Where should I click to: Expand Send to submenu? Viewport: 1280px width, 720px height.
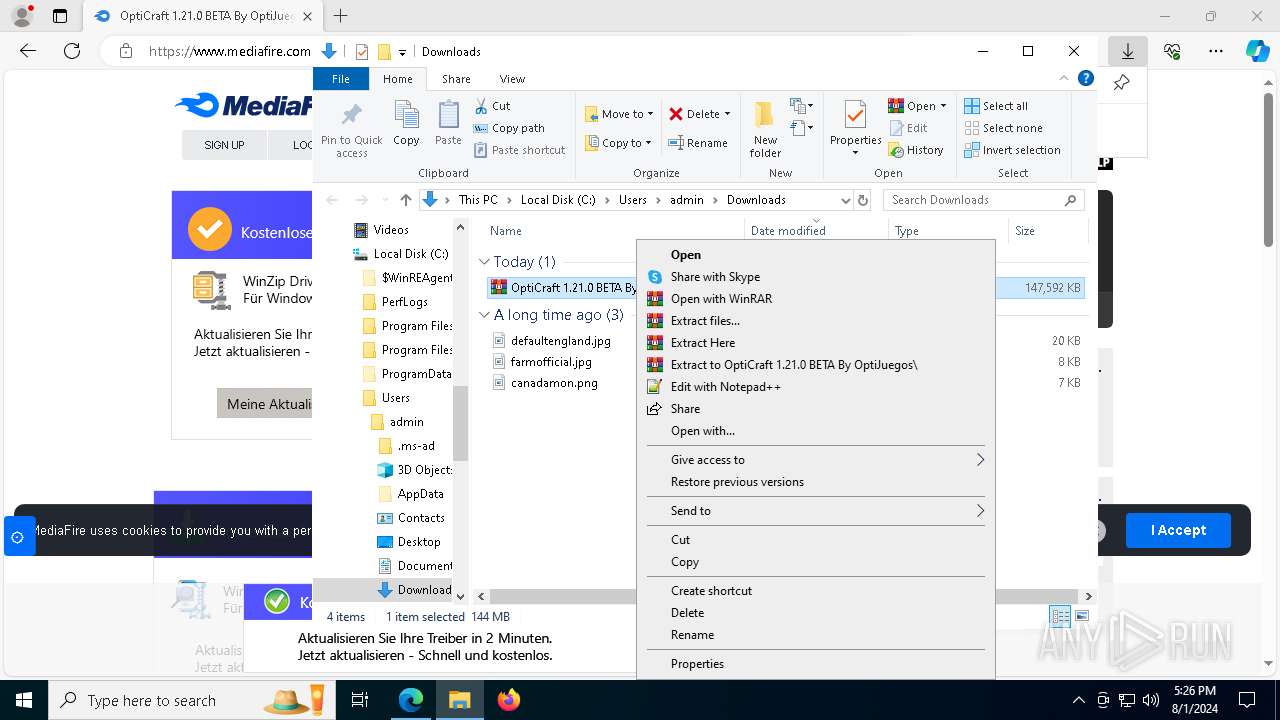click(980, 511)
